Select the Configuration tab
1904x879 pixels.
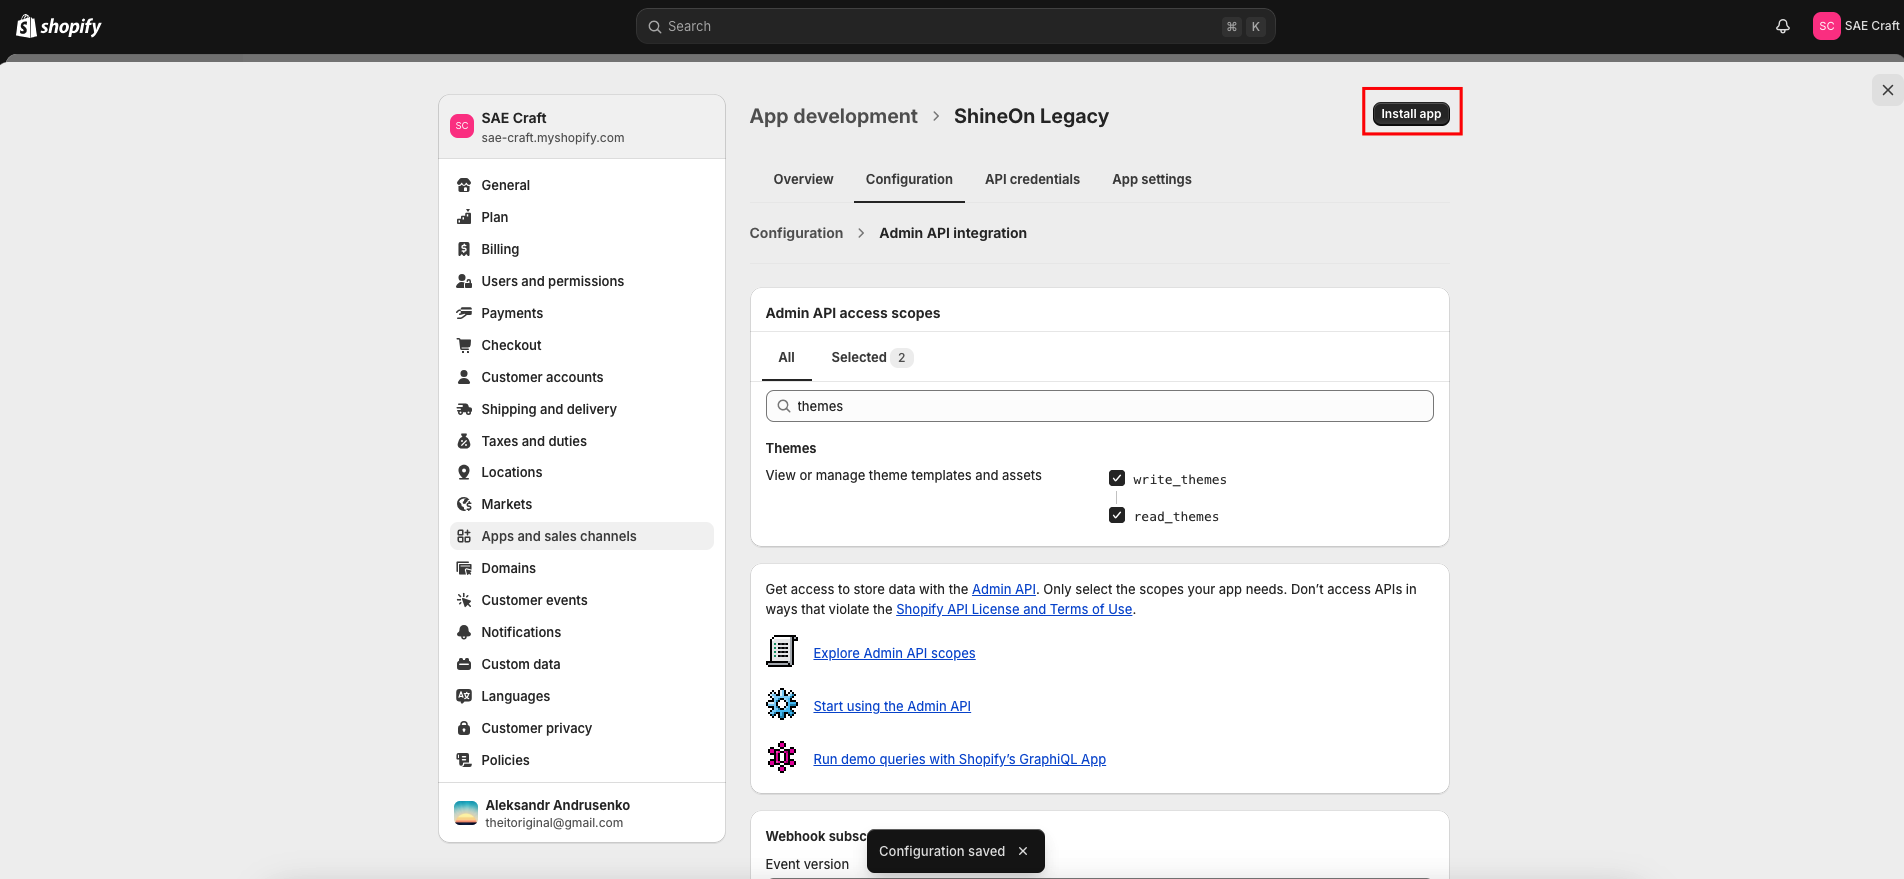point(909,179)
